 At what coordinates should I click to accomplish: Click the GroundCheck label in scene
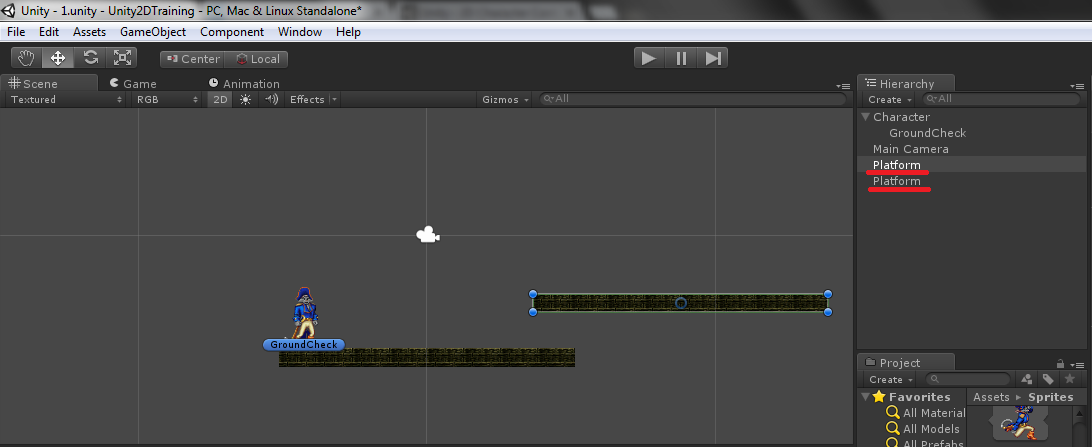point(304,345)
